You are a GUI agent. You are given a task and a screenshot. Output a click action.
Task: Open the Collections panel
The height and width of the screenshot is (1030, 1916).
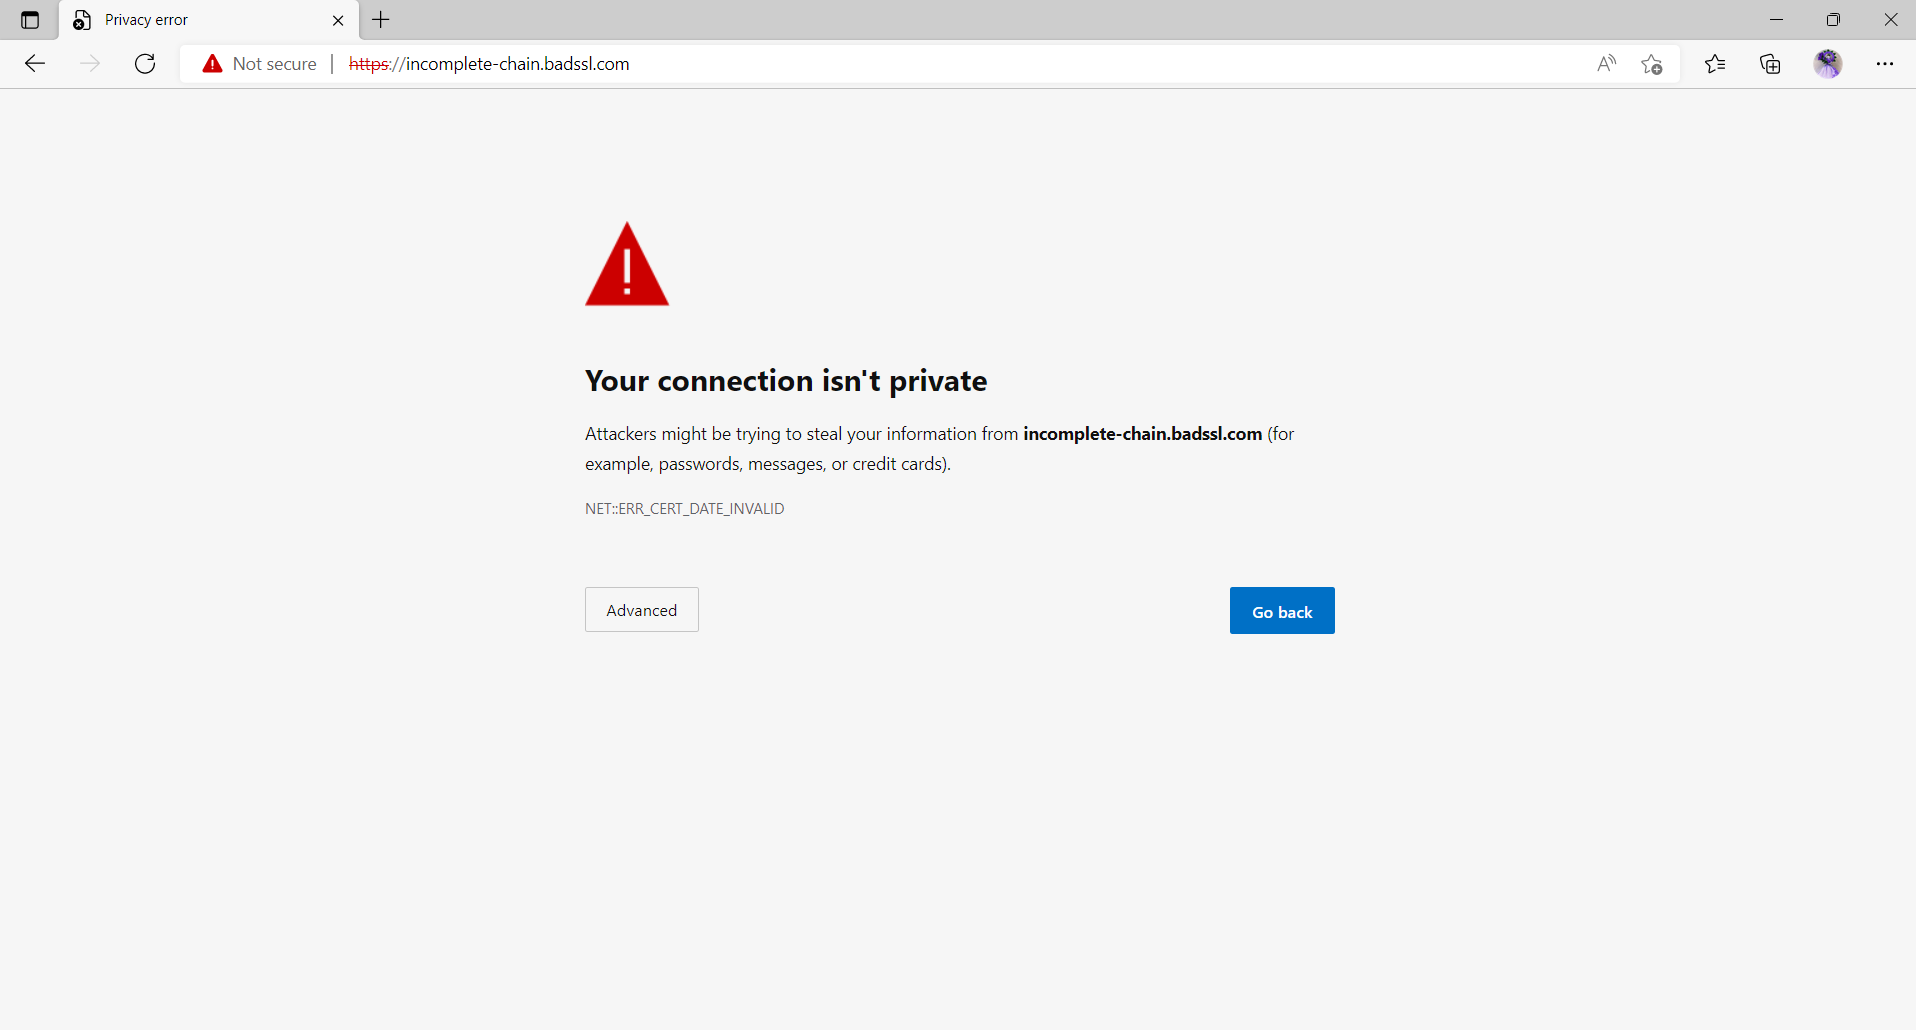[x=1769, y=63]
